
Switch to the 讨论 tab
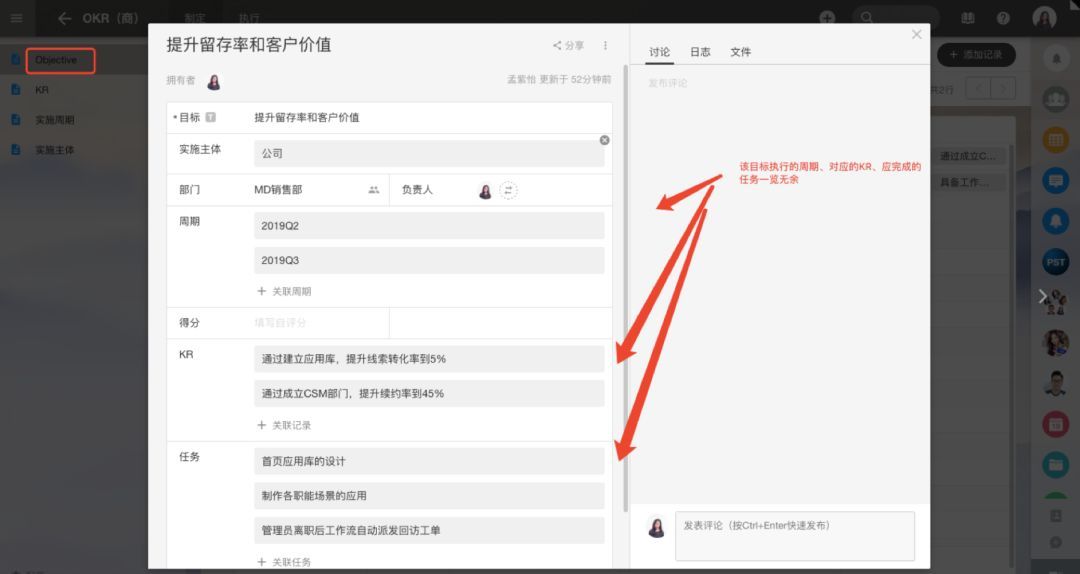click(x=659, y=52)
